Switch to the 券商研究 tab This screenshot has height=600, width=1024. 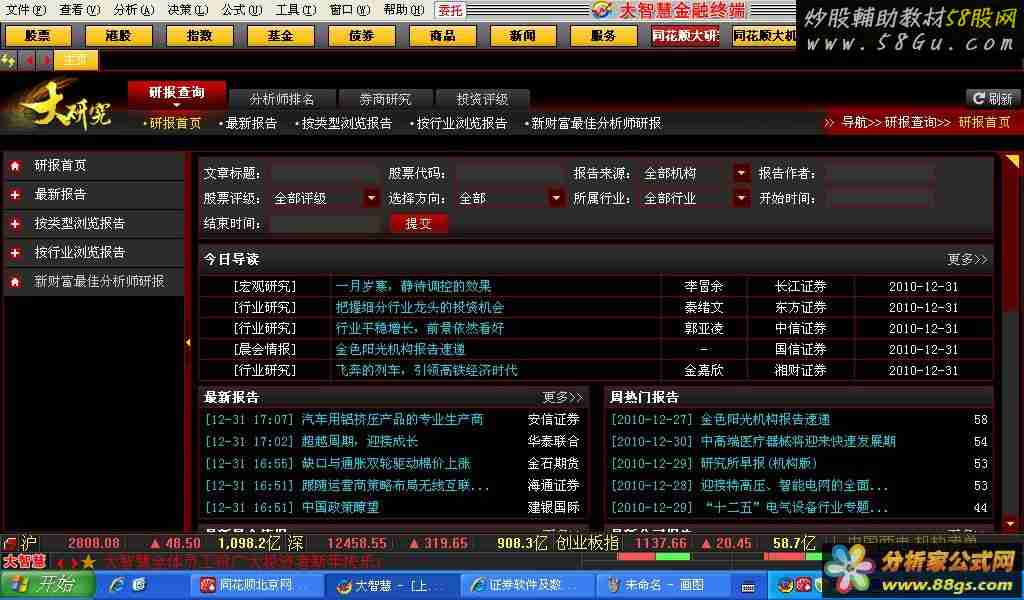point(385,99)
